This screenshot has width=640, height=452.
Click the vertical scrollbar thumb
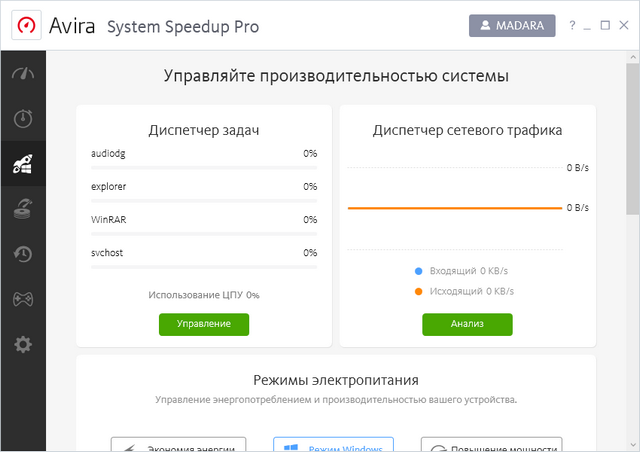632,140
